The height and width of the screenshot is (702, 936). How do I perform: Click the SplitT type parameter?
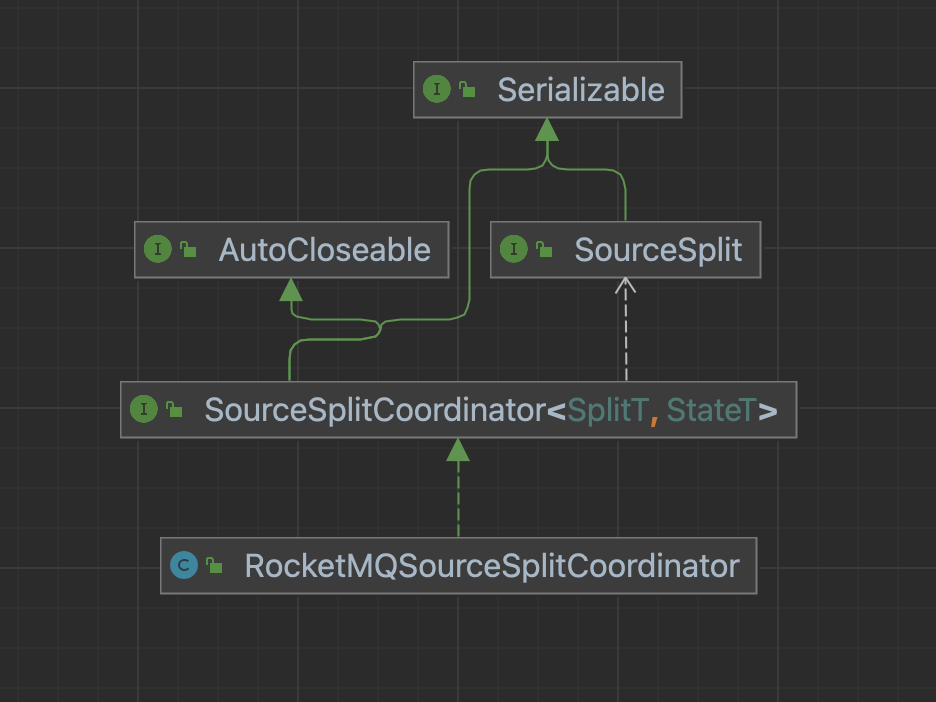pyautogui.click(x=608, y=409)
